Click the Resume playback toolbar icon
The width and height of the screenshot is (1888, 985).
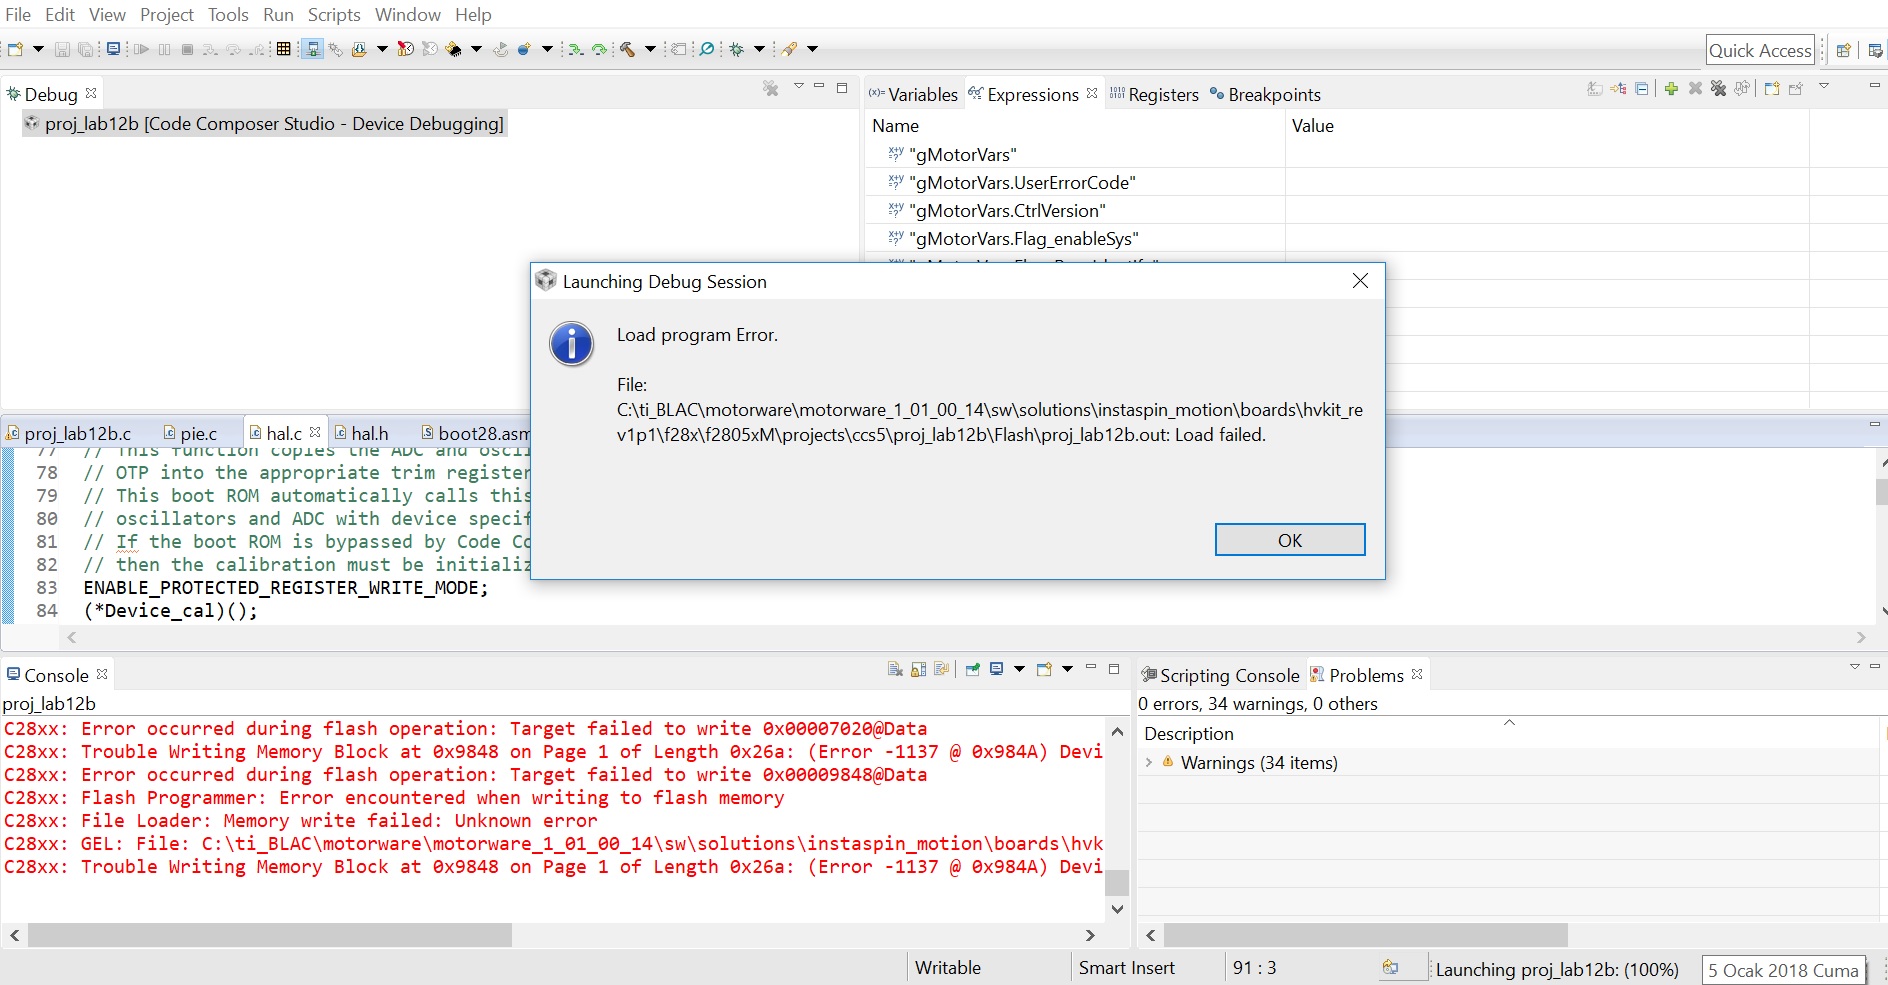141,49
